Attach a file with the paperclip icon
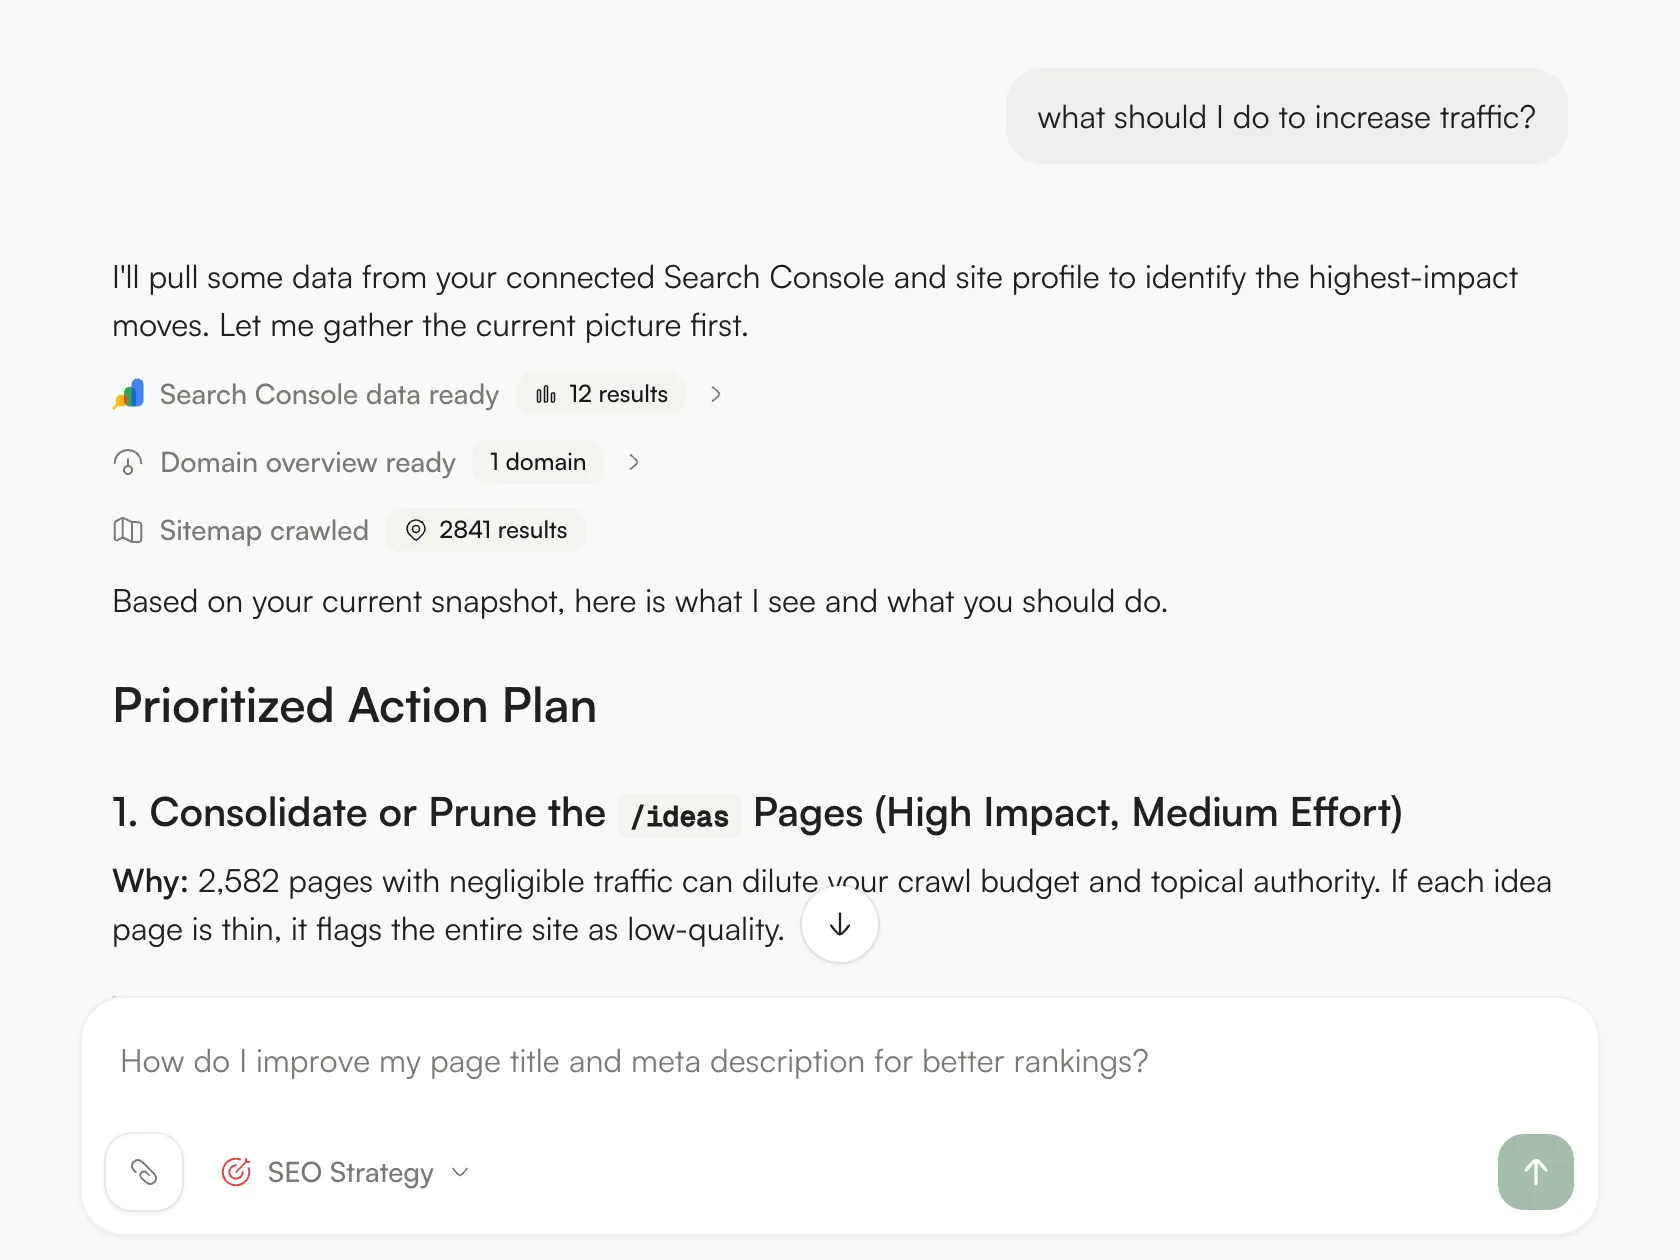Image resolution: width=1680 pixels, height=1260 pixels. 144,1172
